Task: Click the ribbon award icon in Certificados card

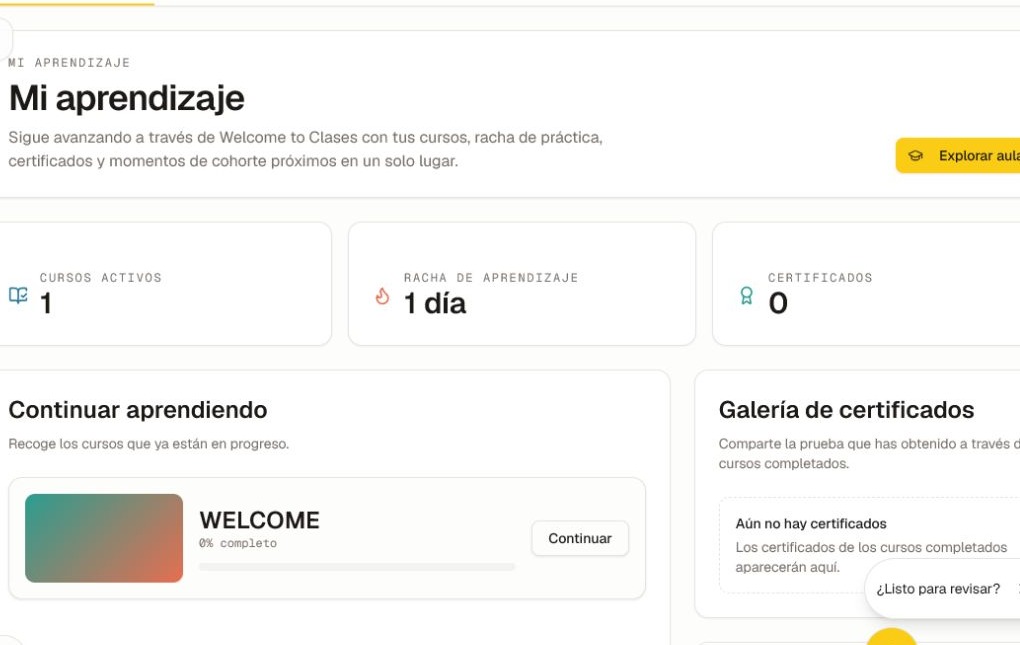Action: [746, 296]
